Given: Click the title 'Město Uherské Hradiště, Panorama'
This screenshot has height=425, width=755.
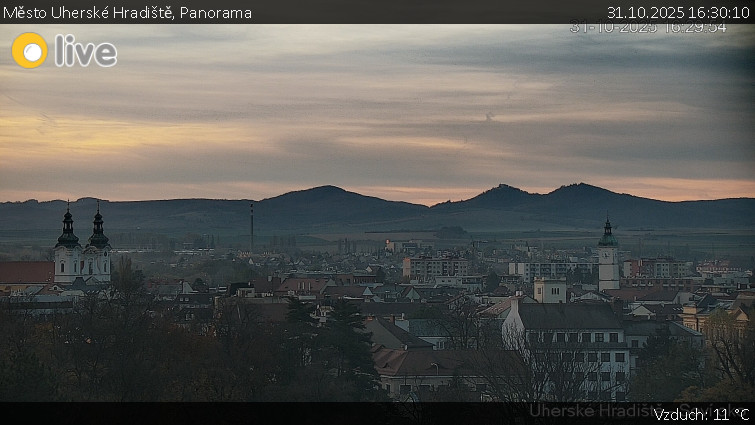Looking at the screenshot, I should tap(127, 13).
